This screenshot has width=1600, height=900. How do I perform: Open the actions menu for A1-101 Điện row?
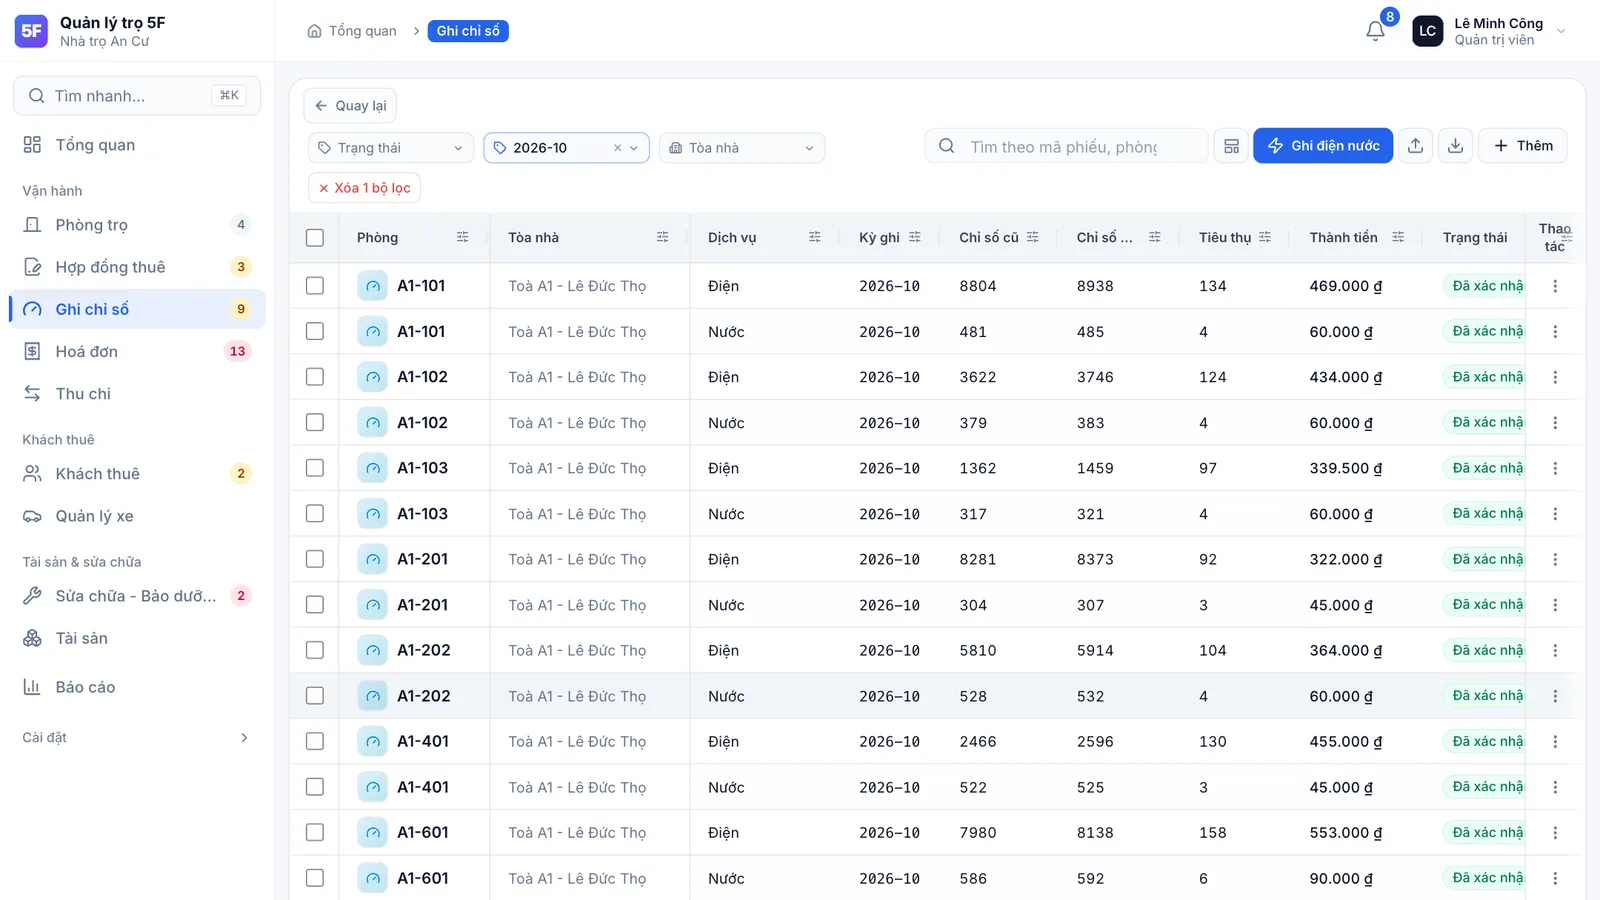click(1555, 286)
